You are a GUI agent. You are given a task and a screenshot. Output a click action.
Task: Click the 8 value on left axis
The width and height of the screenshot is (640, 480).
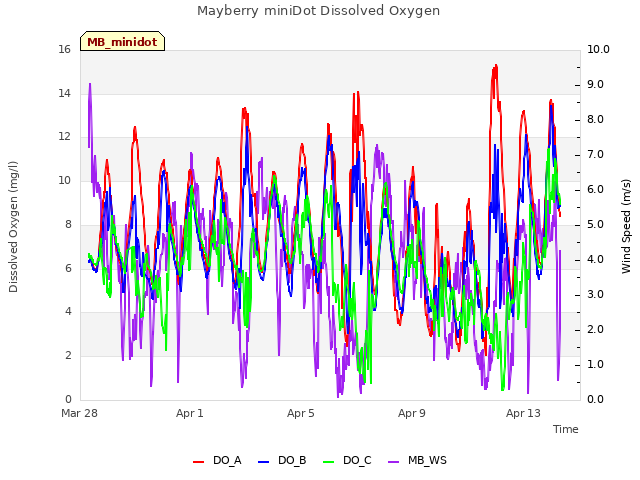point(68,224)
